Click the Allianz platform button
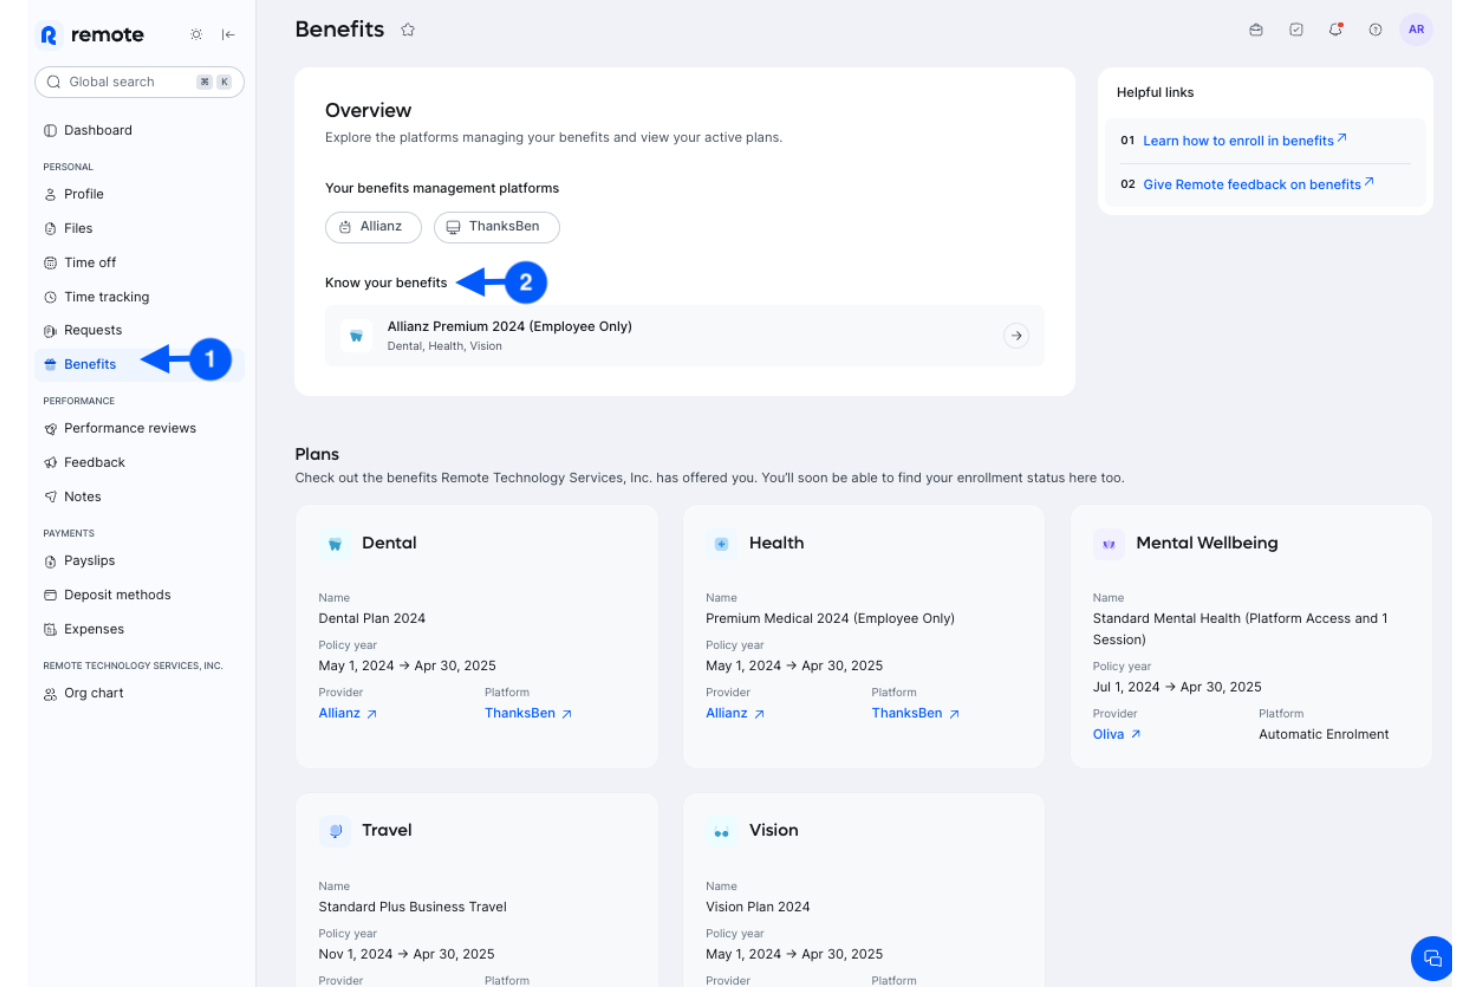 373,227
